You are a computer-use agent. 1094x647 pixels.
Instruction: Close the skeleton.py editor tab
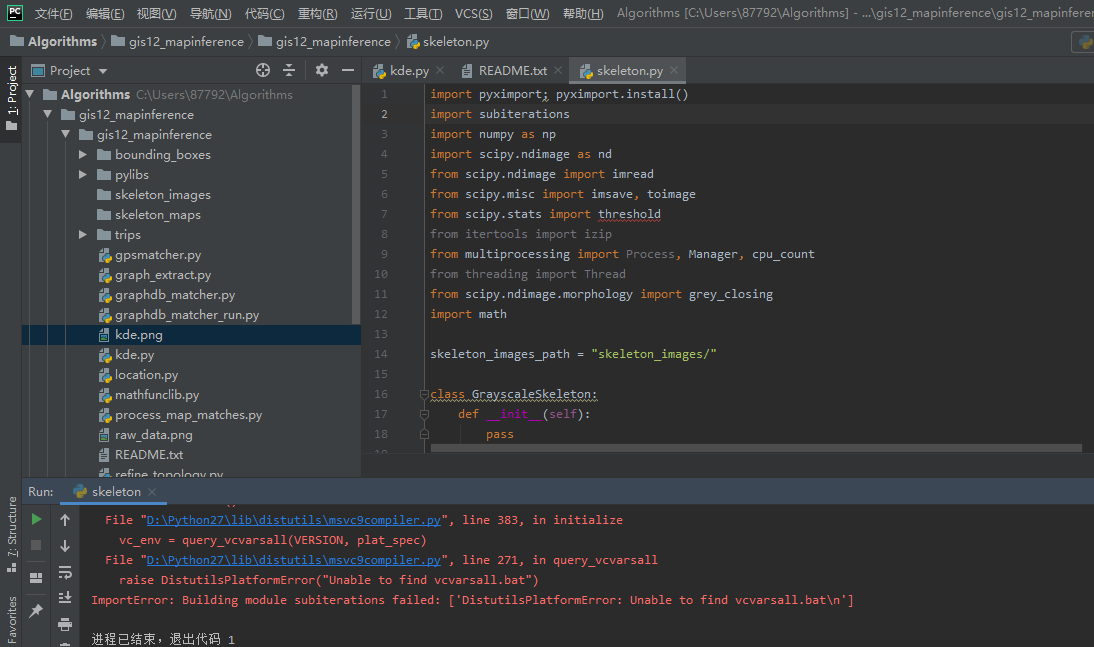point(674,70)
